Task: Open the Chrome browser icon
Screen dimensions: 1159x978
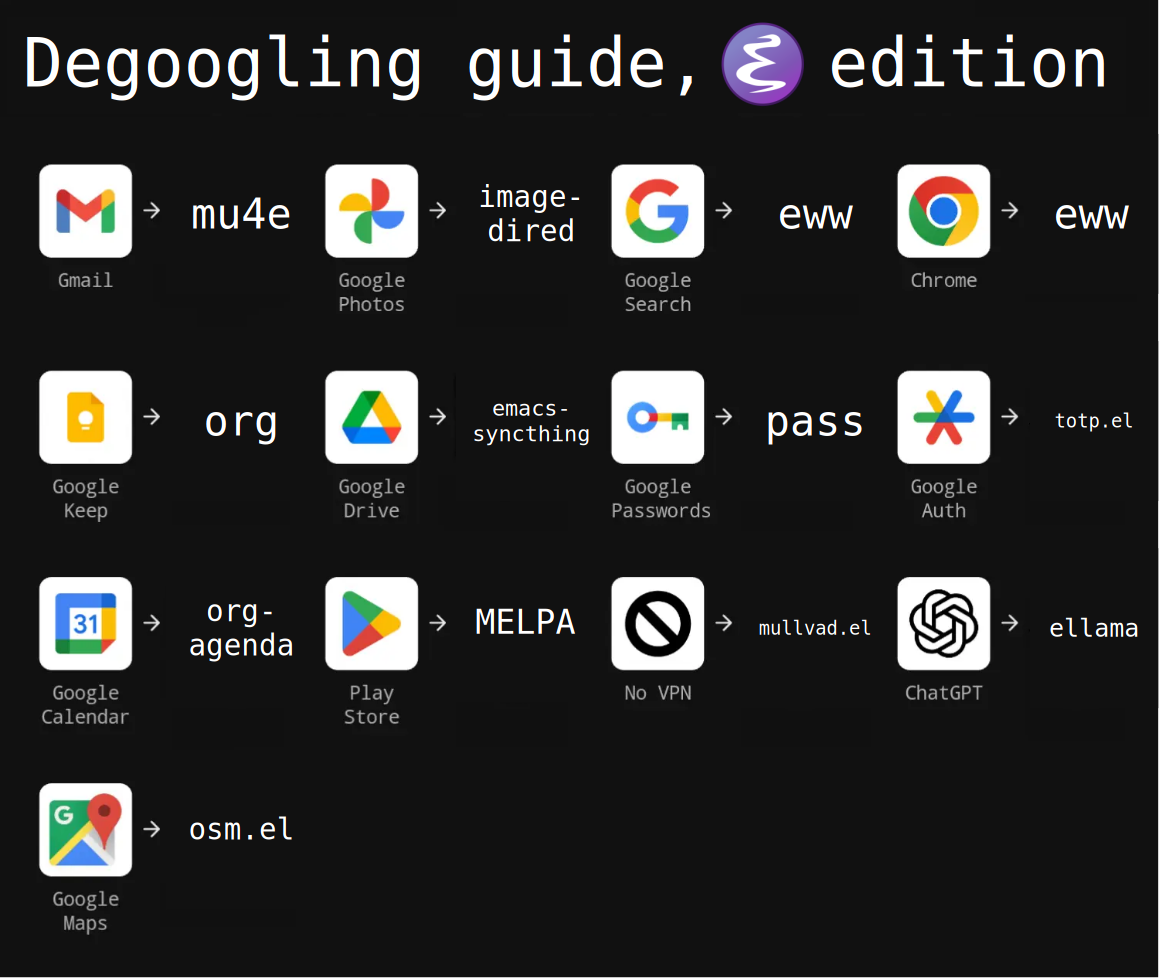Action: 943,211
